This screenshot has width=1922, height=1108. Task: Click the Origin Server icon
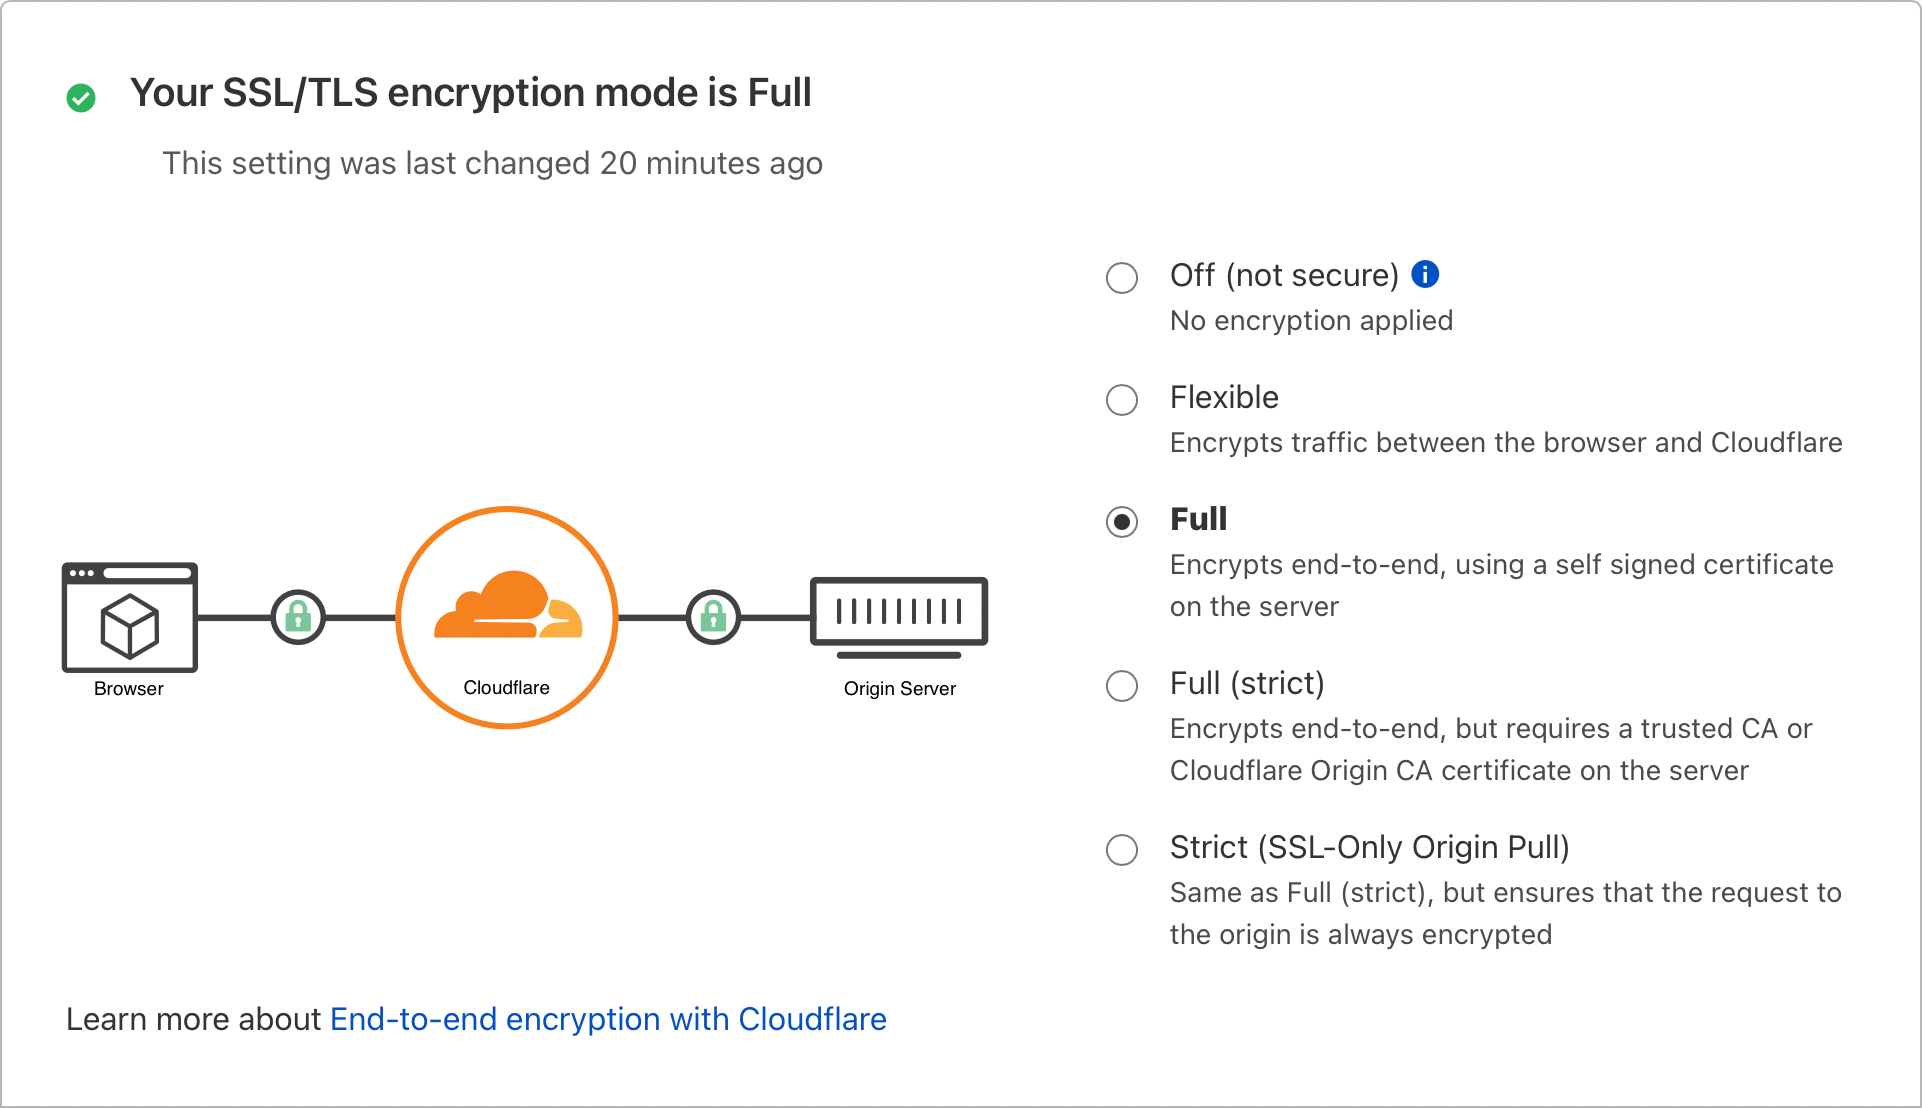[898, 613]
